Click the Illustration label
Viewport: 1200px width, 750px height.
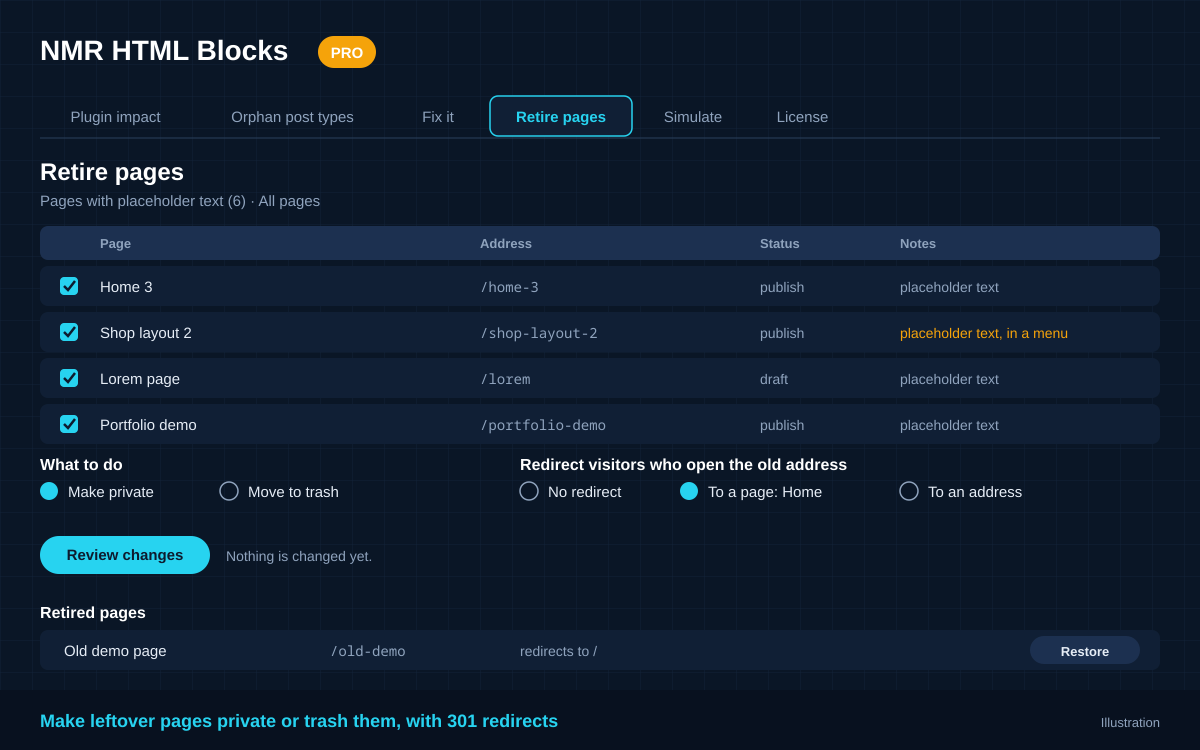pyautogui.click(x=1130, y=722)
